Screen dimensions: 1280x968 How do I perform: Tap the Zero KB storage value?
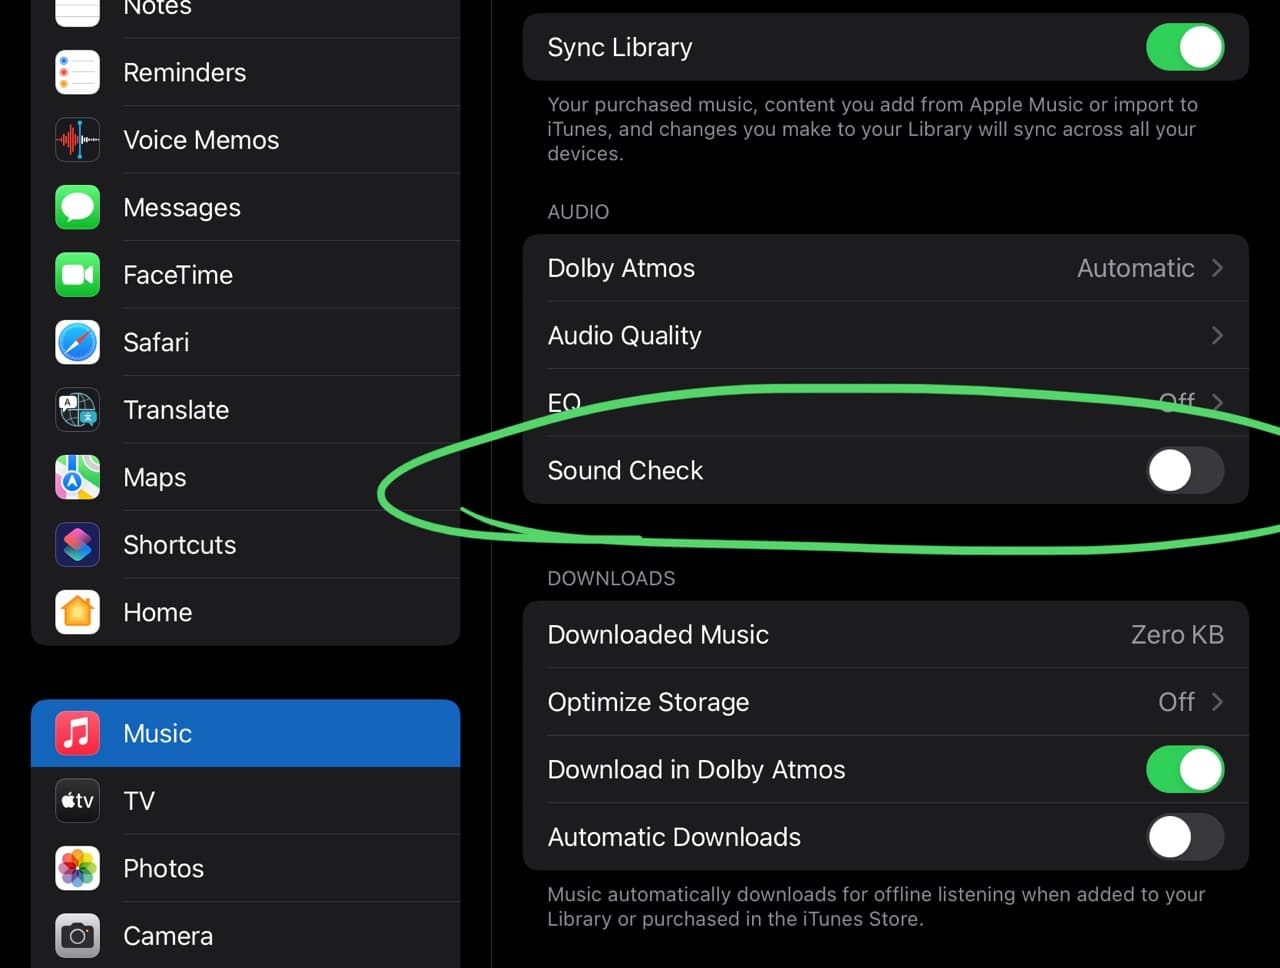[1177, 635]
